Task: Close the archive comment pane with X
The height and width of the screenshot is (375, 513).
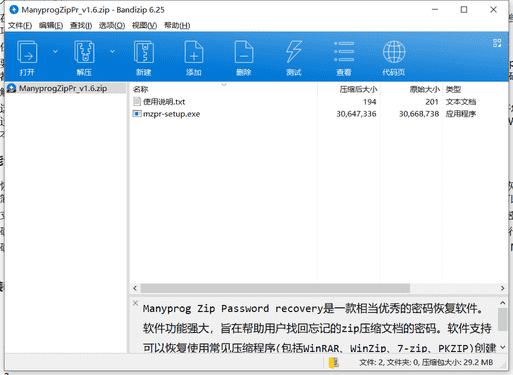Action: coord(135,303)
